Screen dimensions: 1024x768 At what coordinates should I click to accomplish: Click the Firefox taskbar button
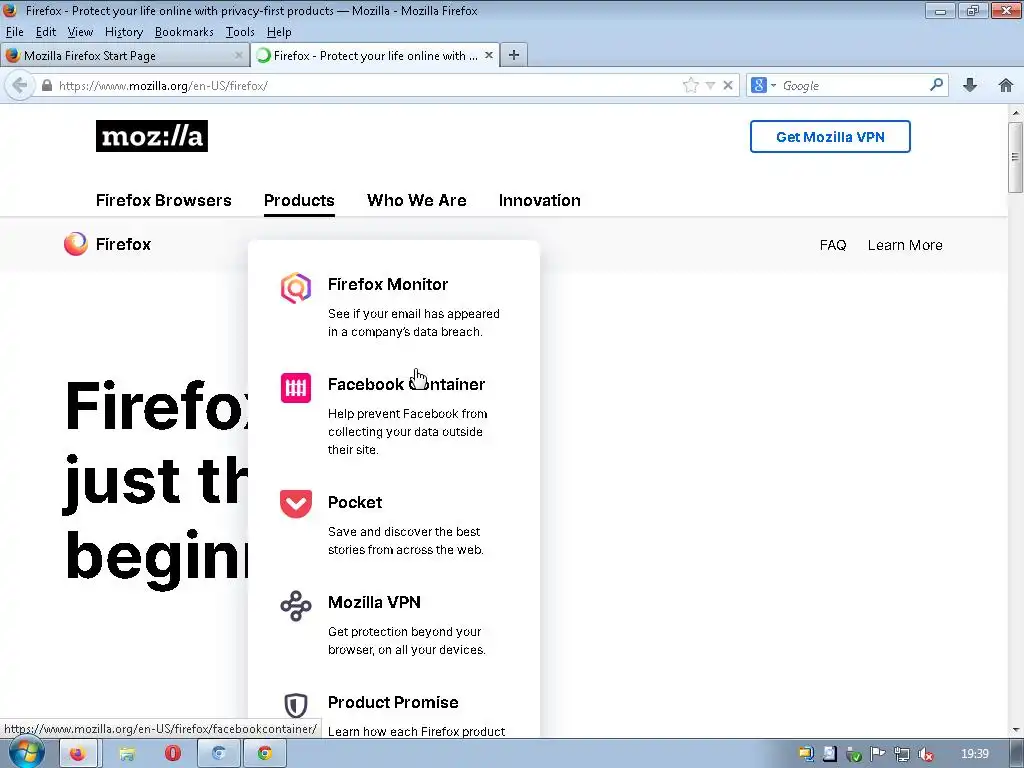click(78, 754)
